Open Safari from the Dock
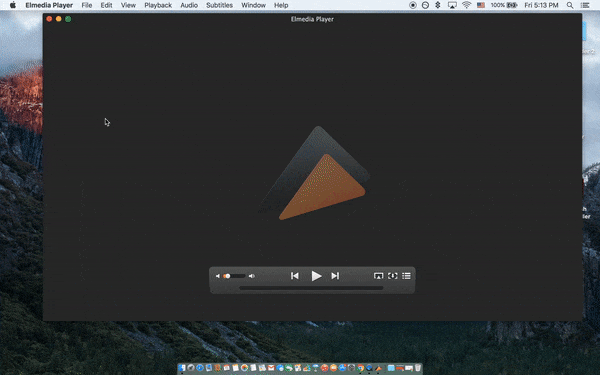This screenshot has height=375, width=600. coord(200,368)
